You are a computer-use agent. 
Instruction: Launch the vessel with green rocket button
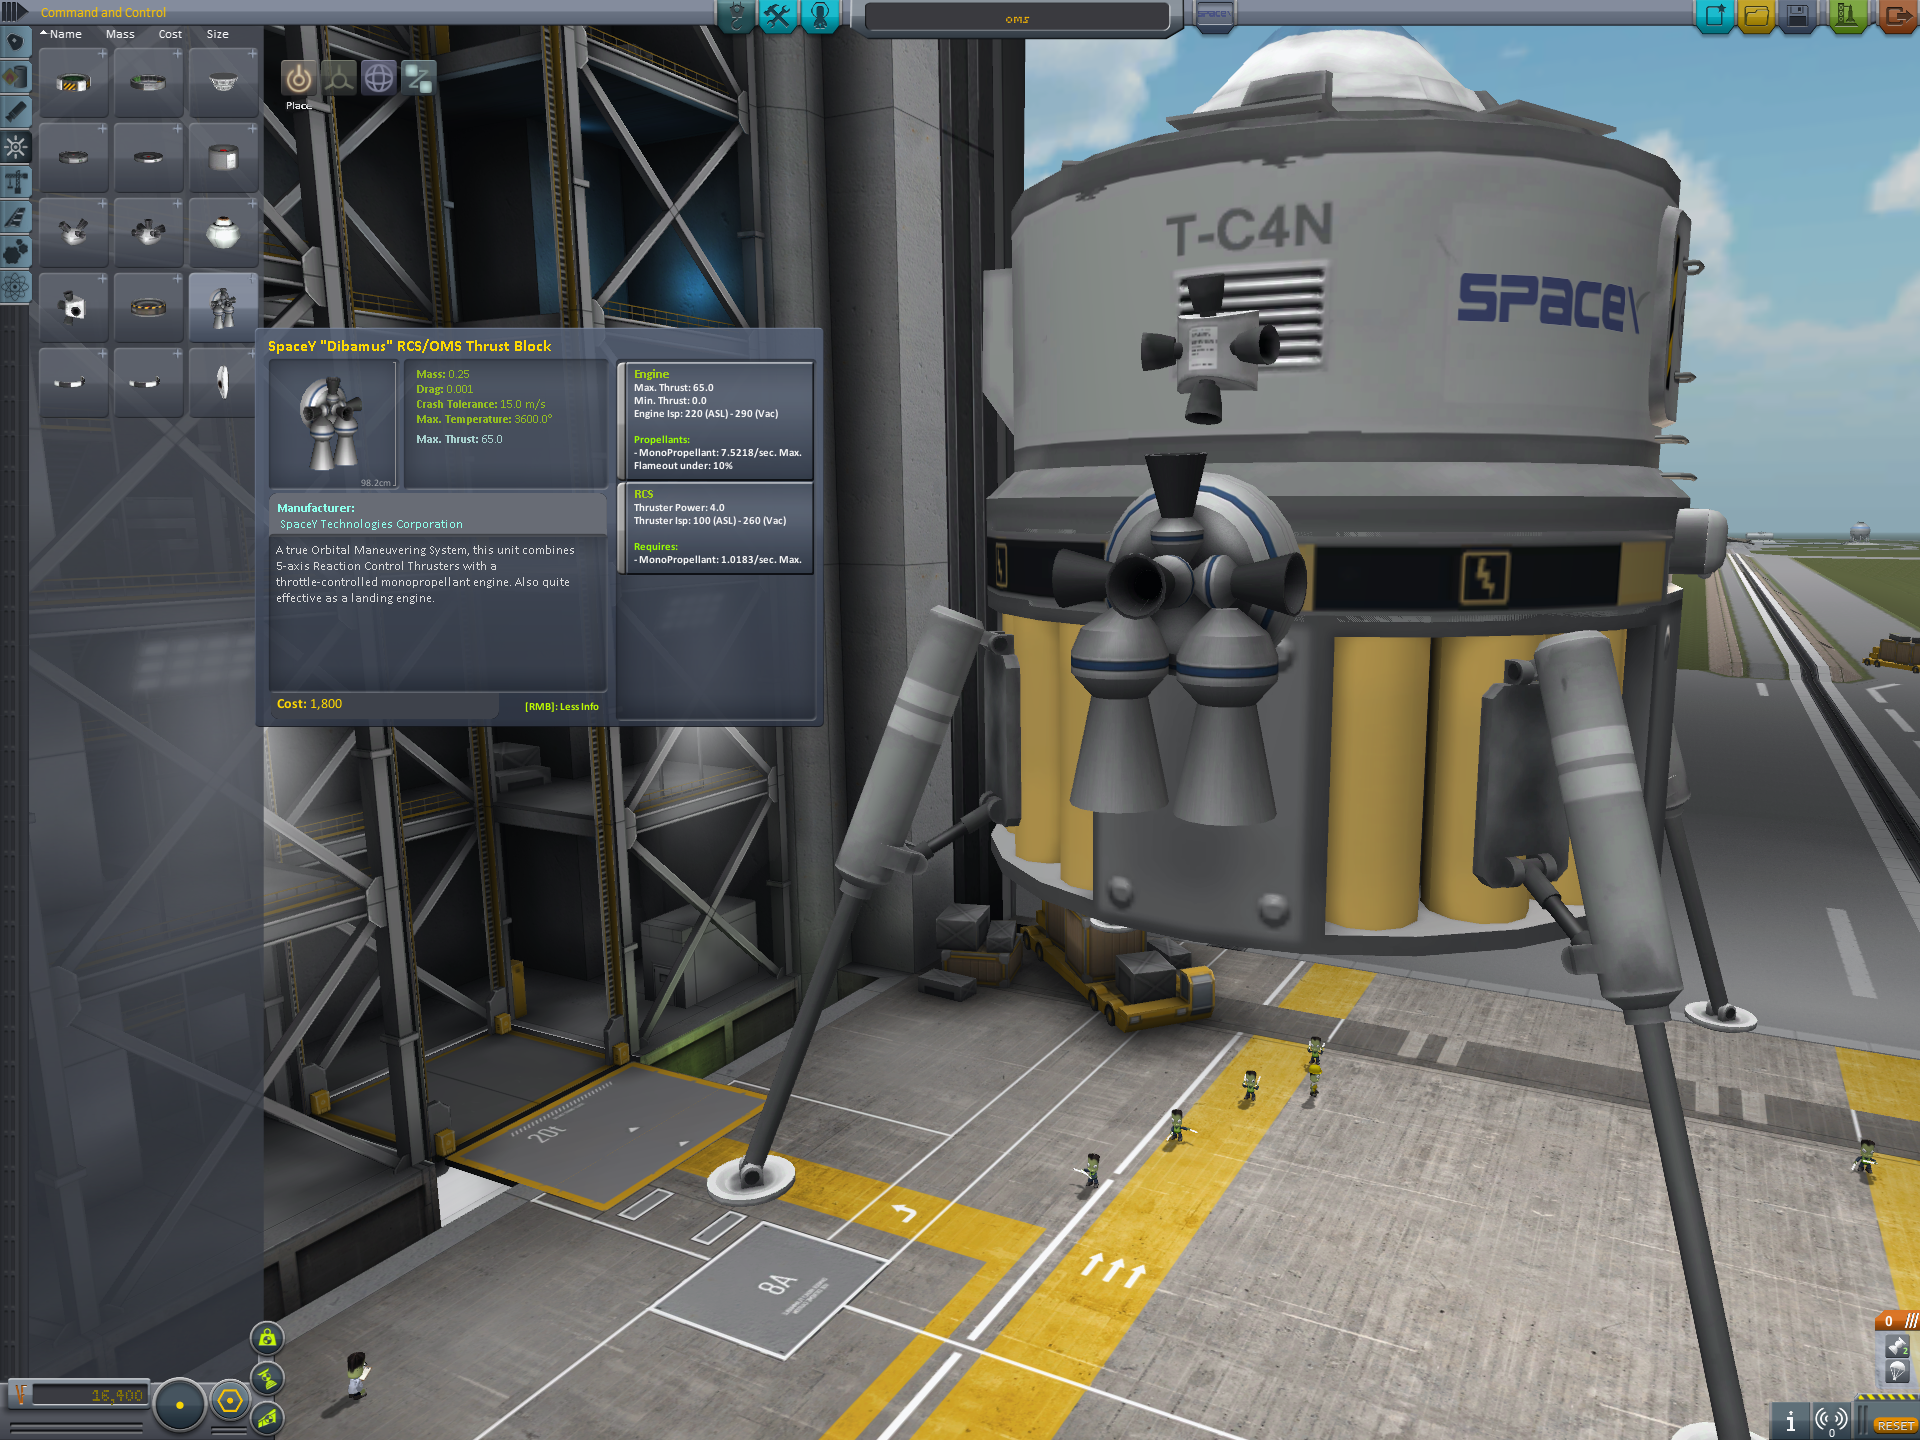tap(1847, 16)
